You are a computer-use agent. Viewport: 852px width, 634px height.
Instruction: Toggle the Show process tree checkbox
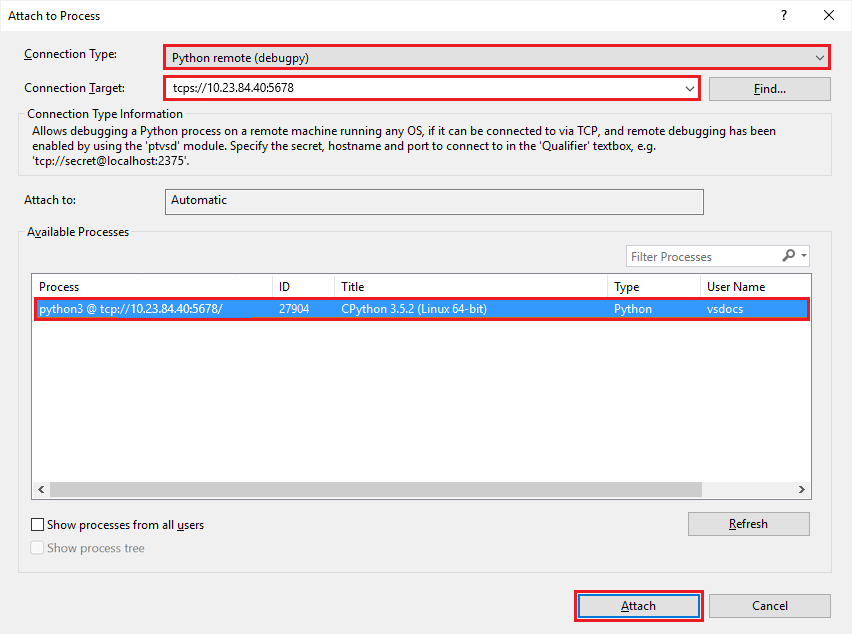(37, 547)
